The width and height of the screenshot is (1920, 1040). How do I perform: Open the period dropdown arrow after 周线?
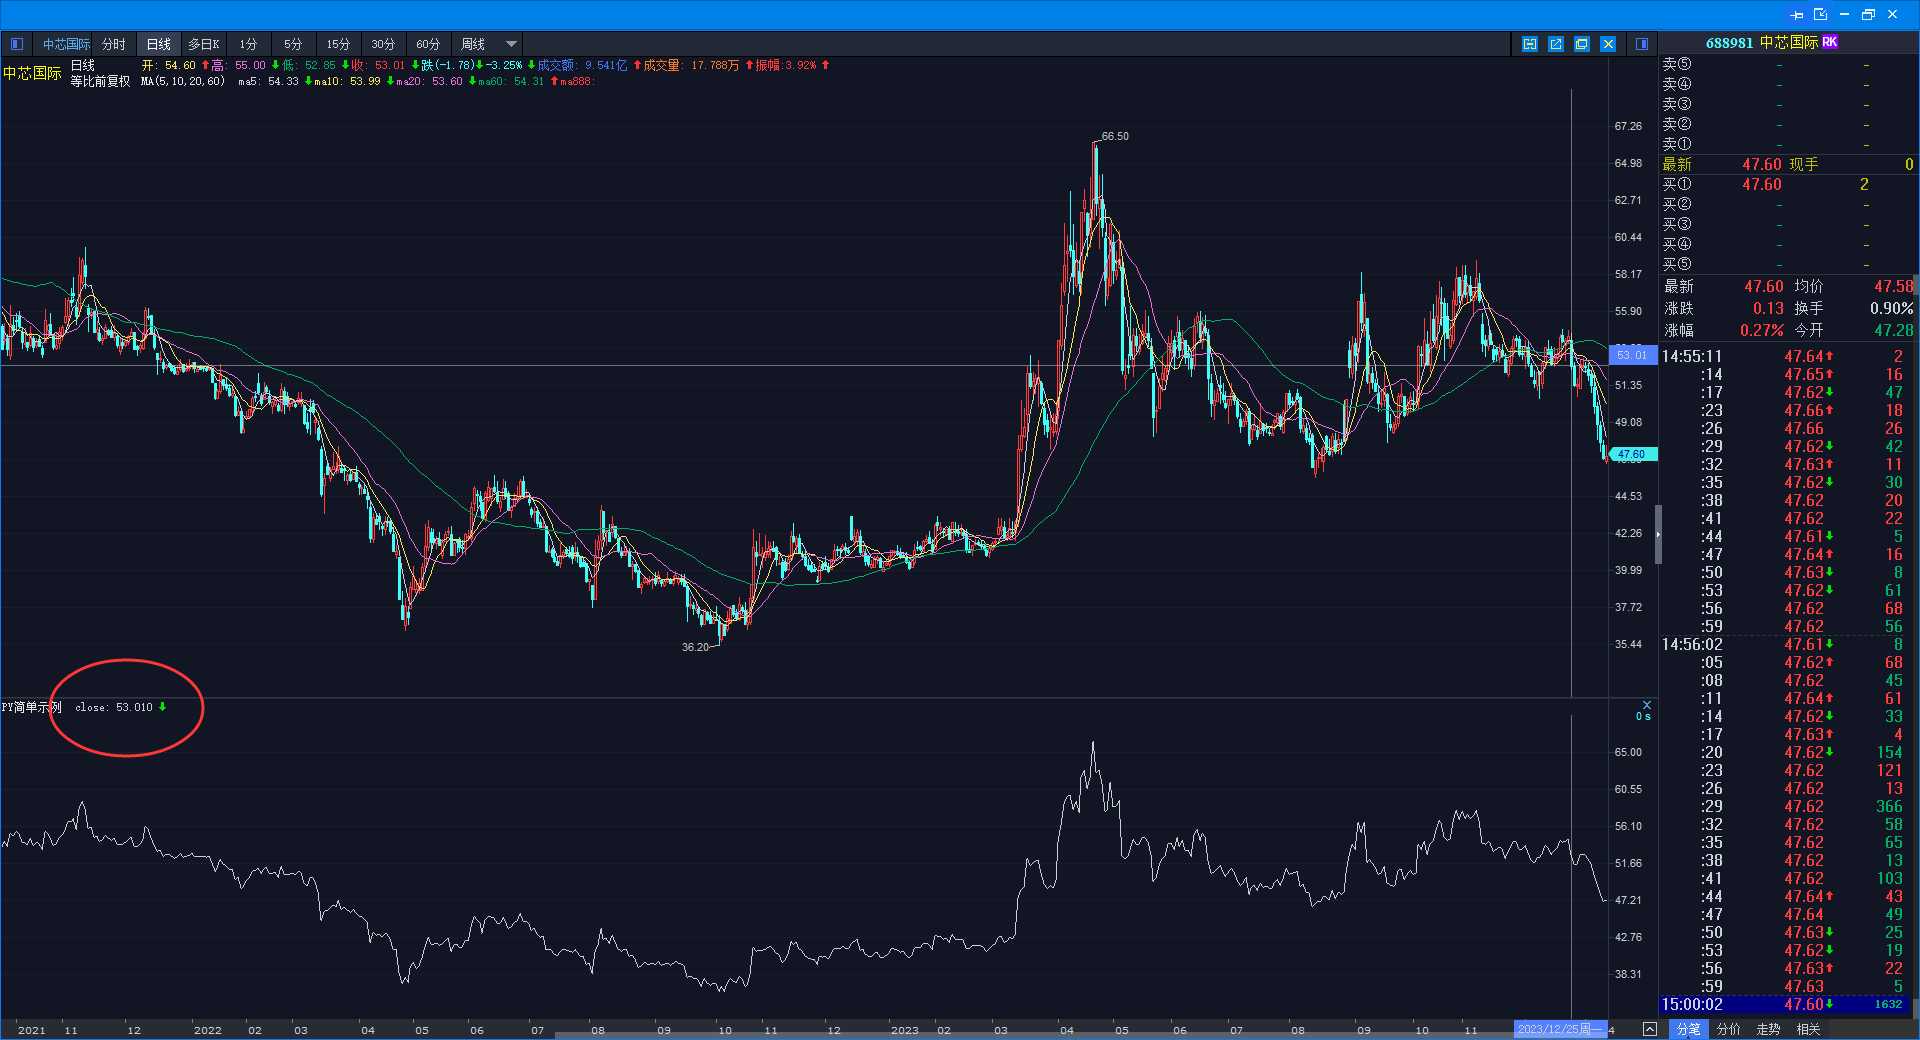[x=511, y=44]
